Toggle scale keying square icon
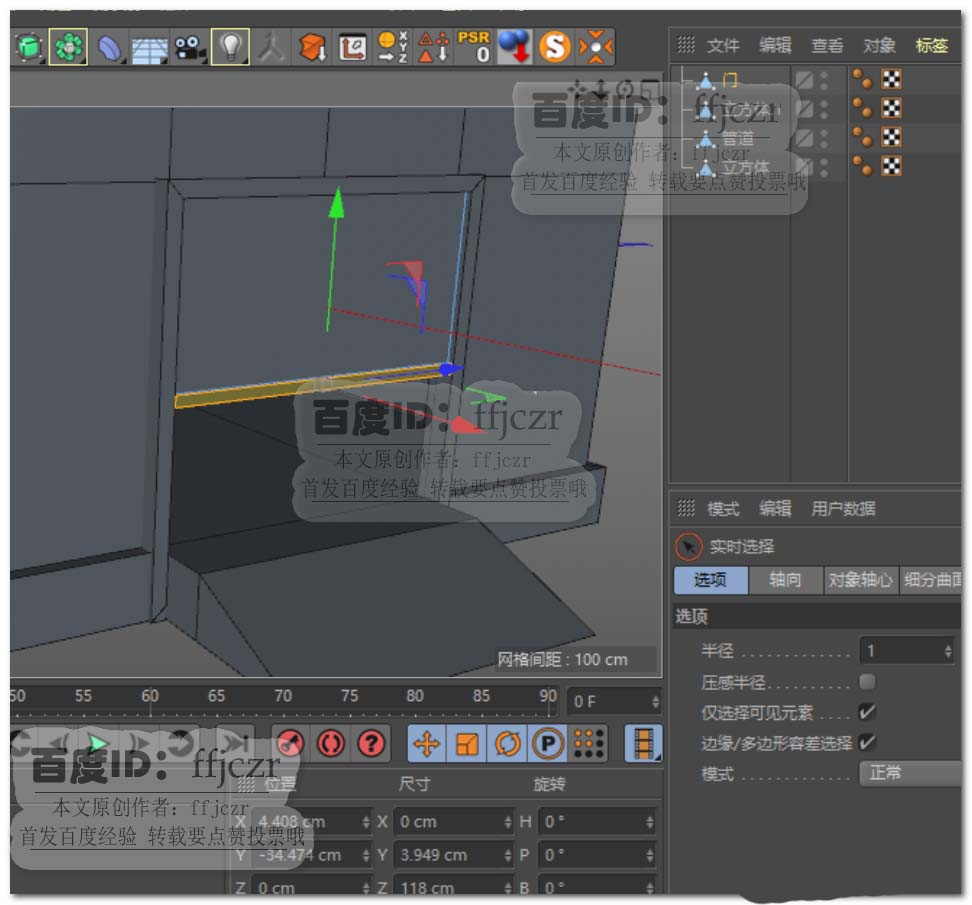 click(467, 743)
